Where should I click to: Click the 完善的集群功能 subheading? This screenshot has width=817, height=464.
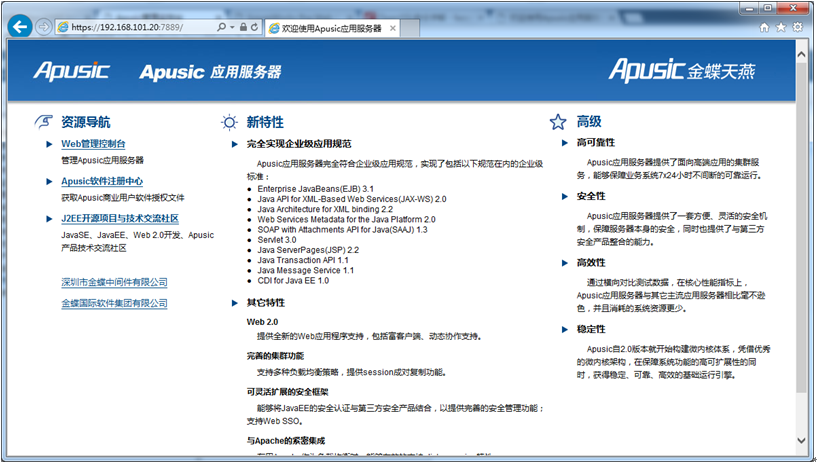[275, 356]
